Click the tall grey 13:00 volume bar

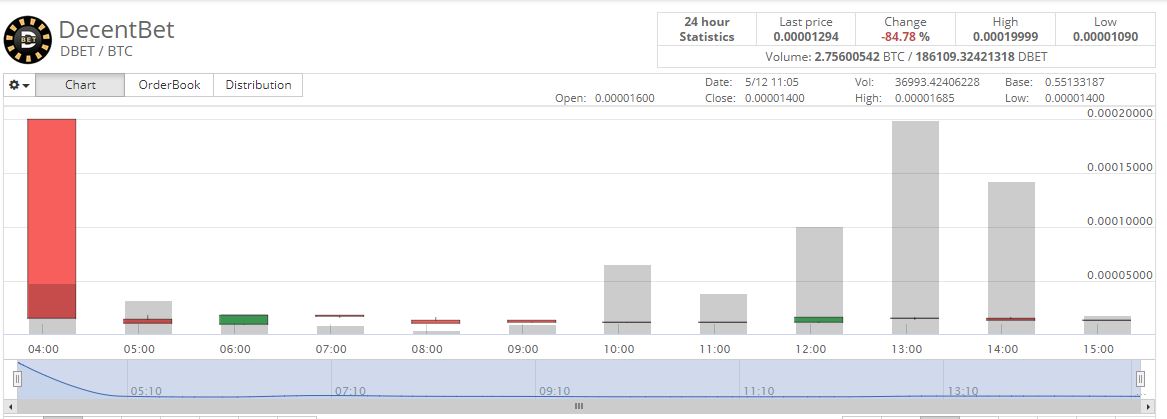[x=915, y=227]
